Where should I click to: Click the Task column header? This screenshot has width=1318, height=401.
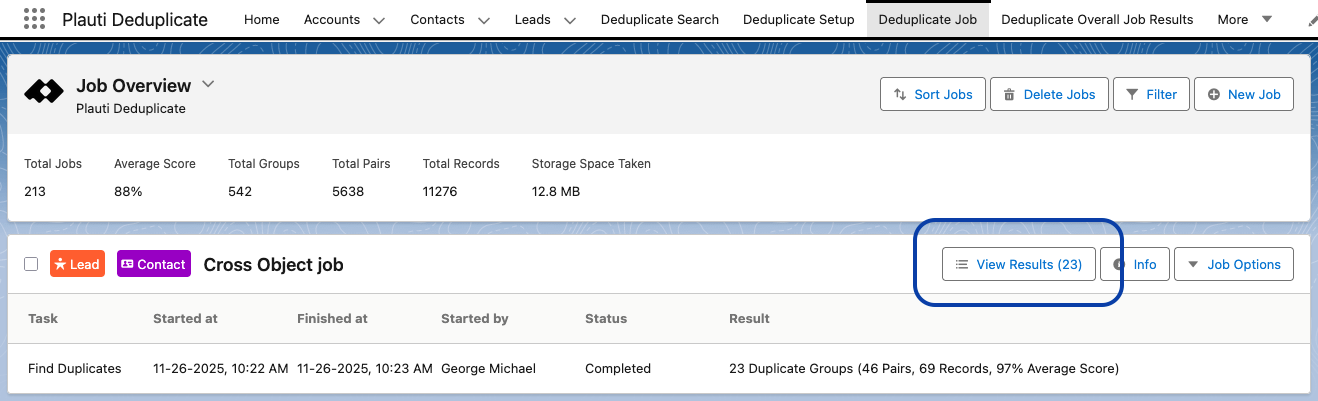tap(43, 318)
